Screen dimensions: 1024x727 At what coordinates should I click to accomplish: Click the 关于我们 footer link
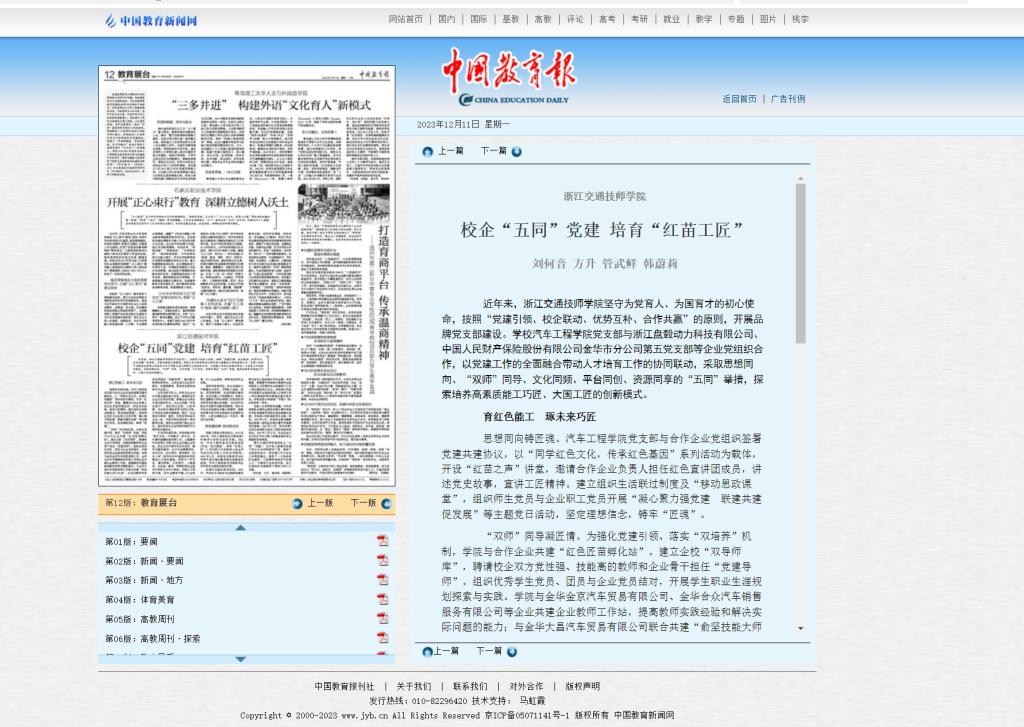413,687
